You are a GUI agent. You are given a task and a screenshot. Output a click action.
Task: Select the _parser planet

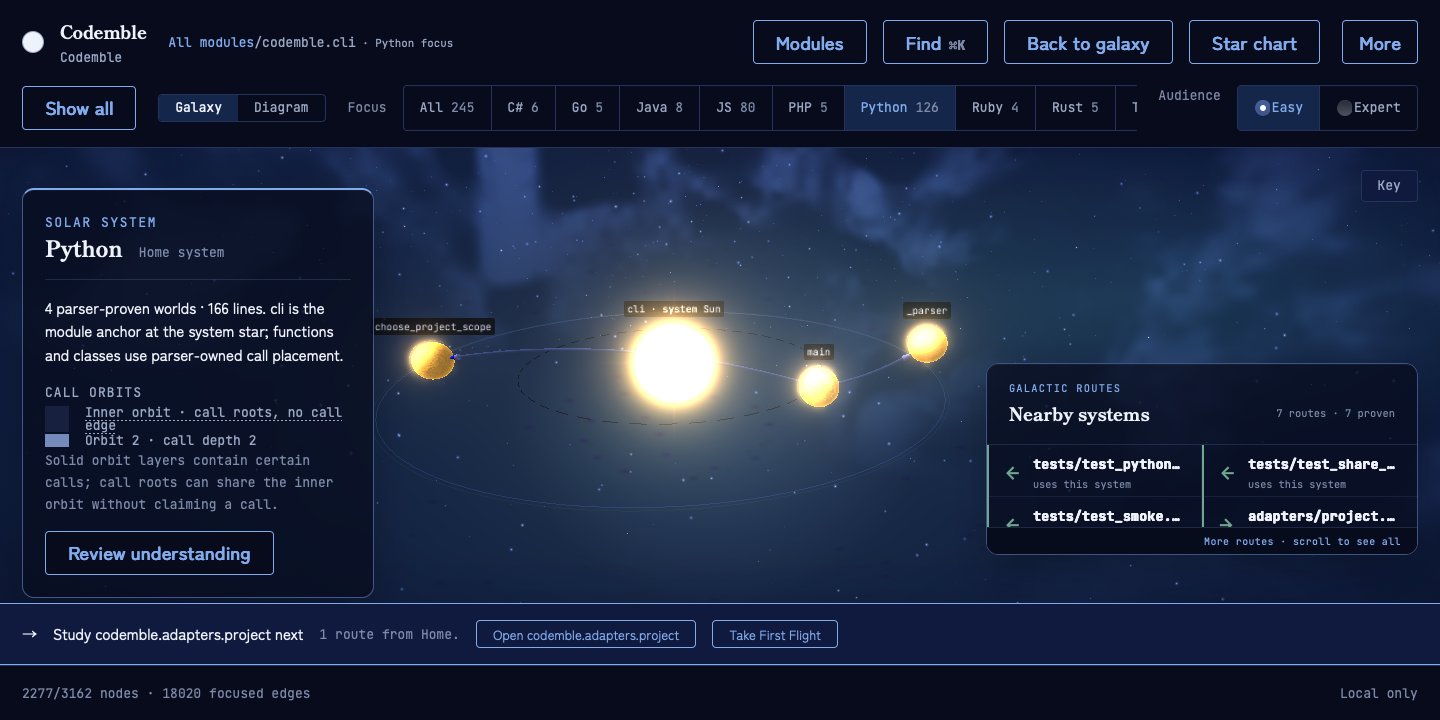click(927, 343)
